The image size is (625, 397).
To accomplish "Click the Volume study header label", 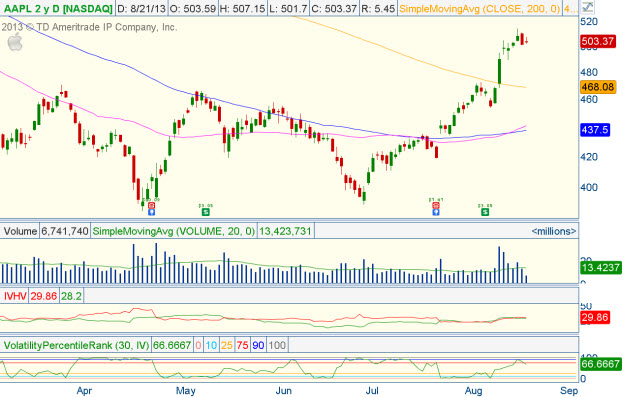I will pos(20,231).
